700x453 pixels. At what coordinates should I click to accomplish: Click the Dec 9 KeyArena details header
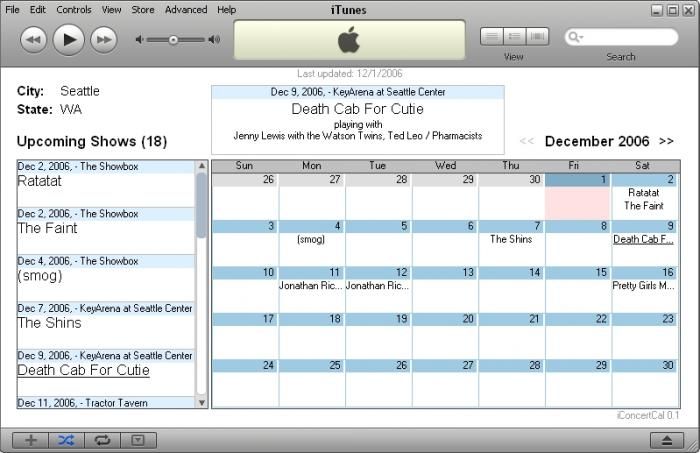(x=358, y=92)
